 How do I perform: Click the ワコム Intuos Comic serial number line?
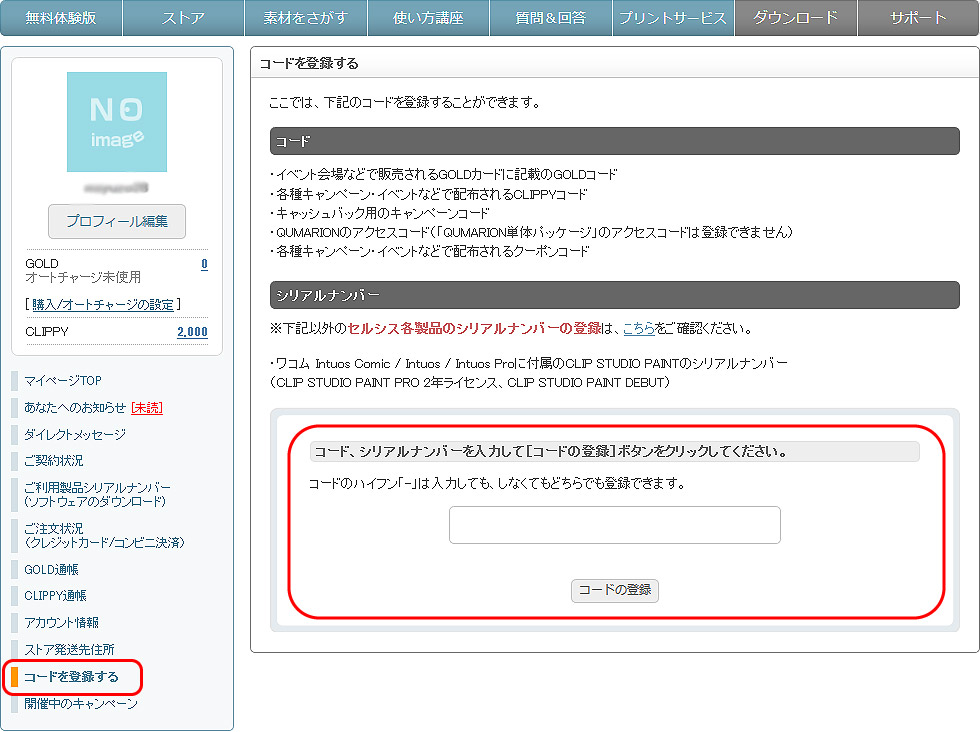click(529, 364)
